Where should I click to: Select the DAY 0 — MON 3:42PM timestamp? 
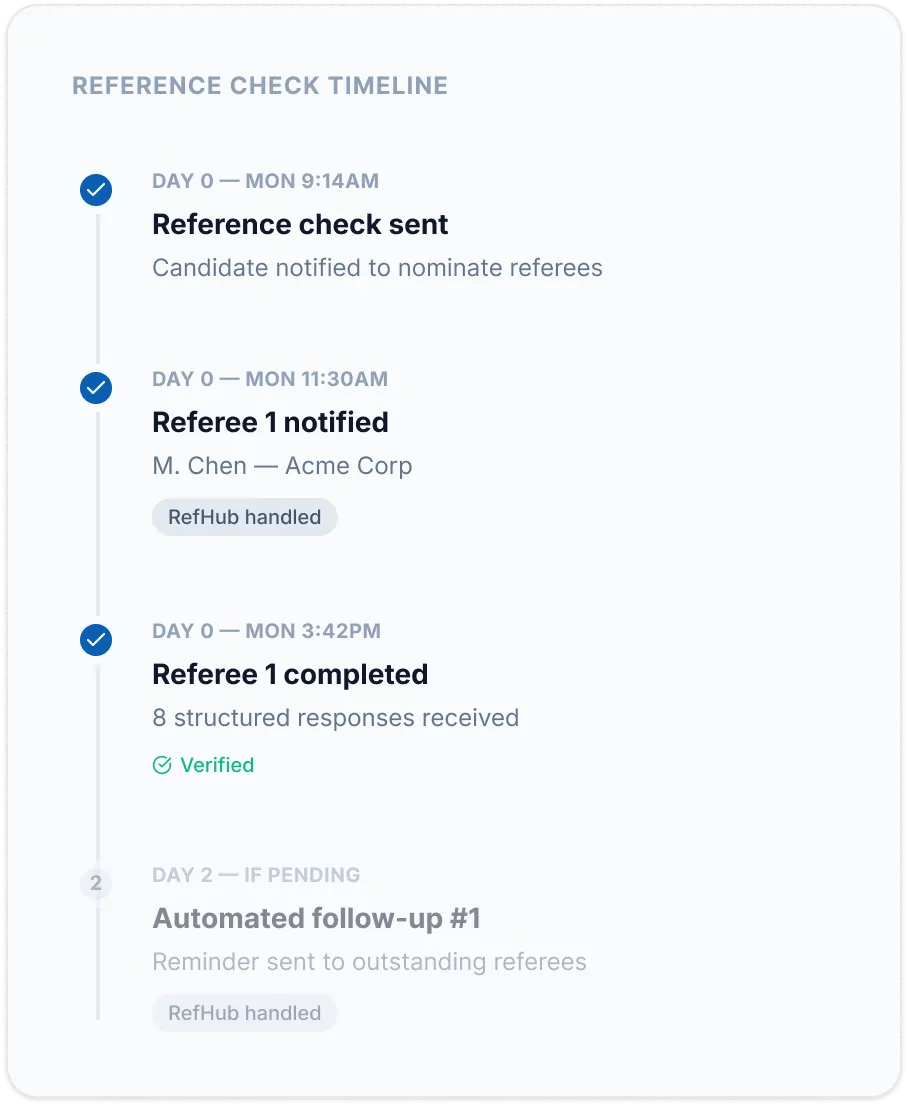267,631
